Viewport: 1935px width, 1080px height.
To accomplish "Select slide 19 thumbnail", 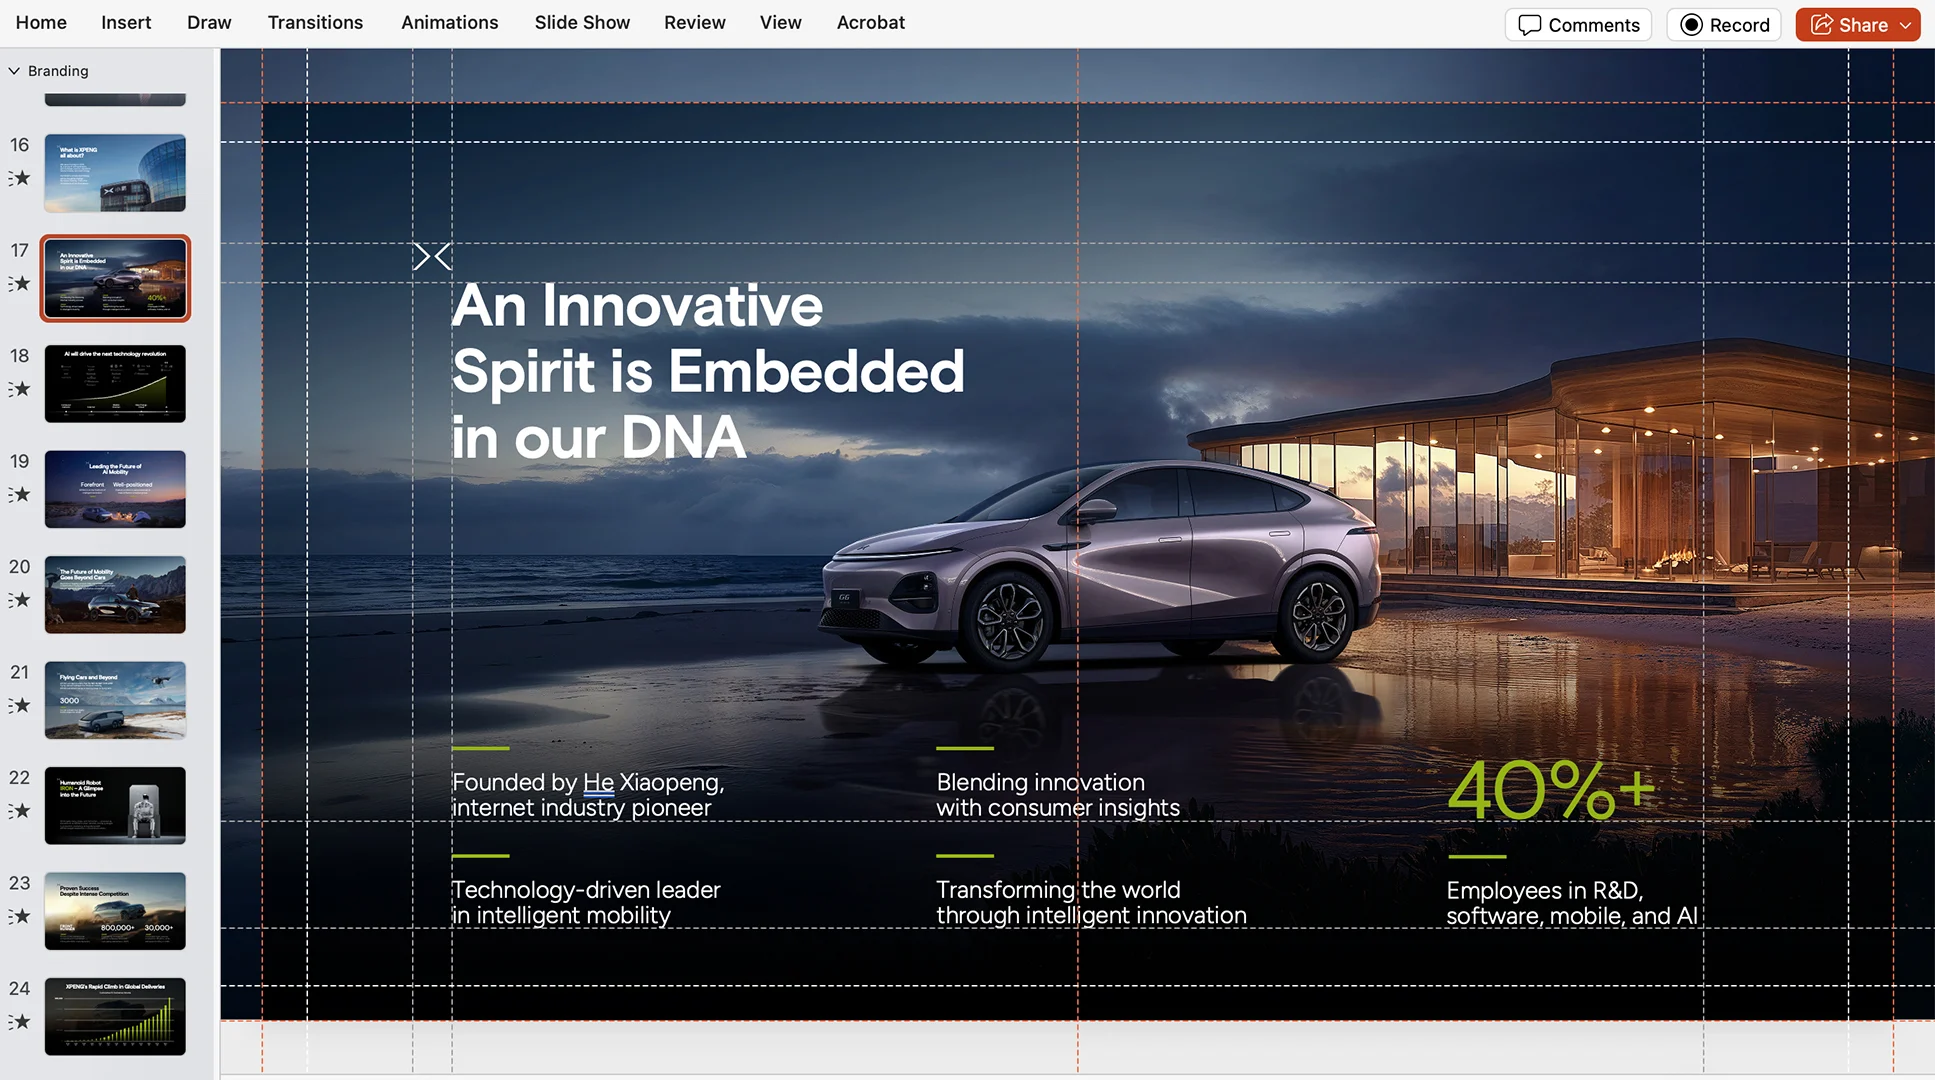I will (x=115, y=489).
